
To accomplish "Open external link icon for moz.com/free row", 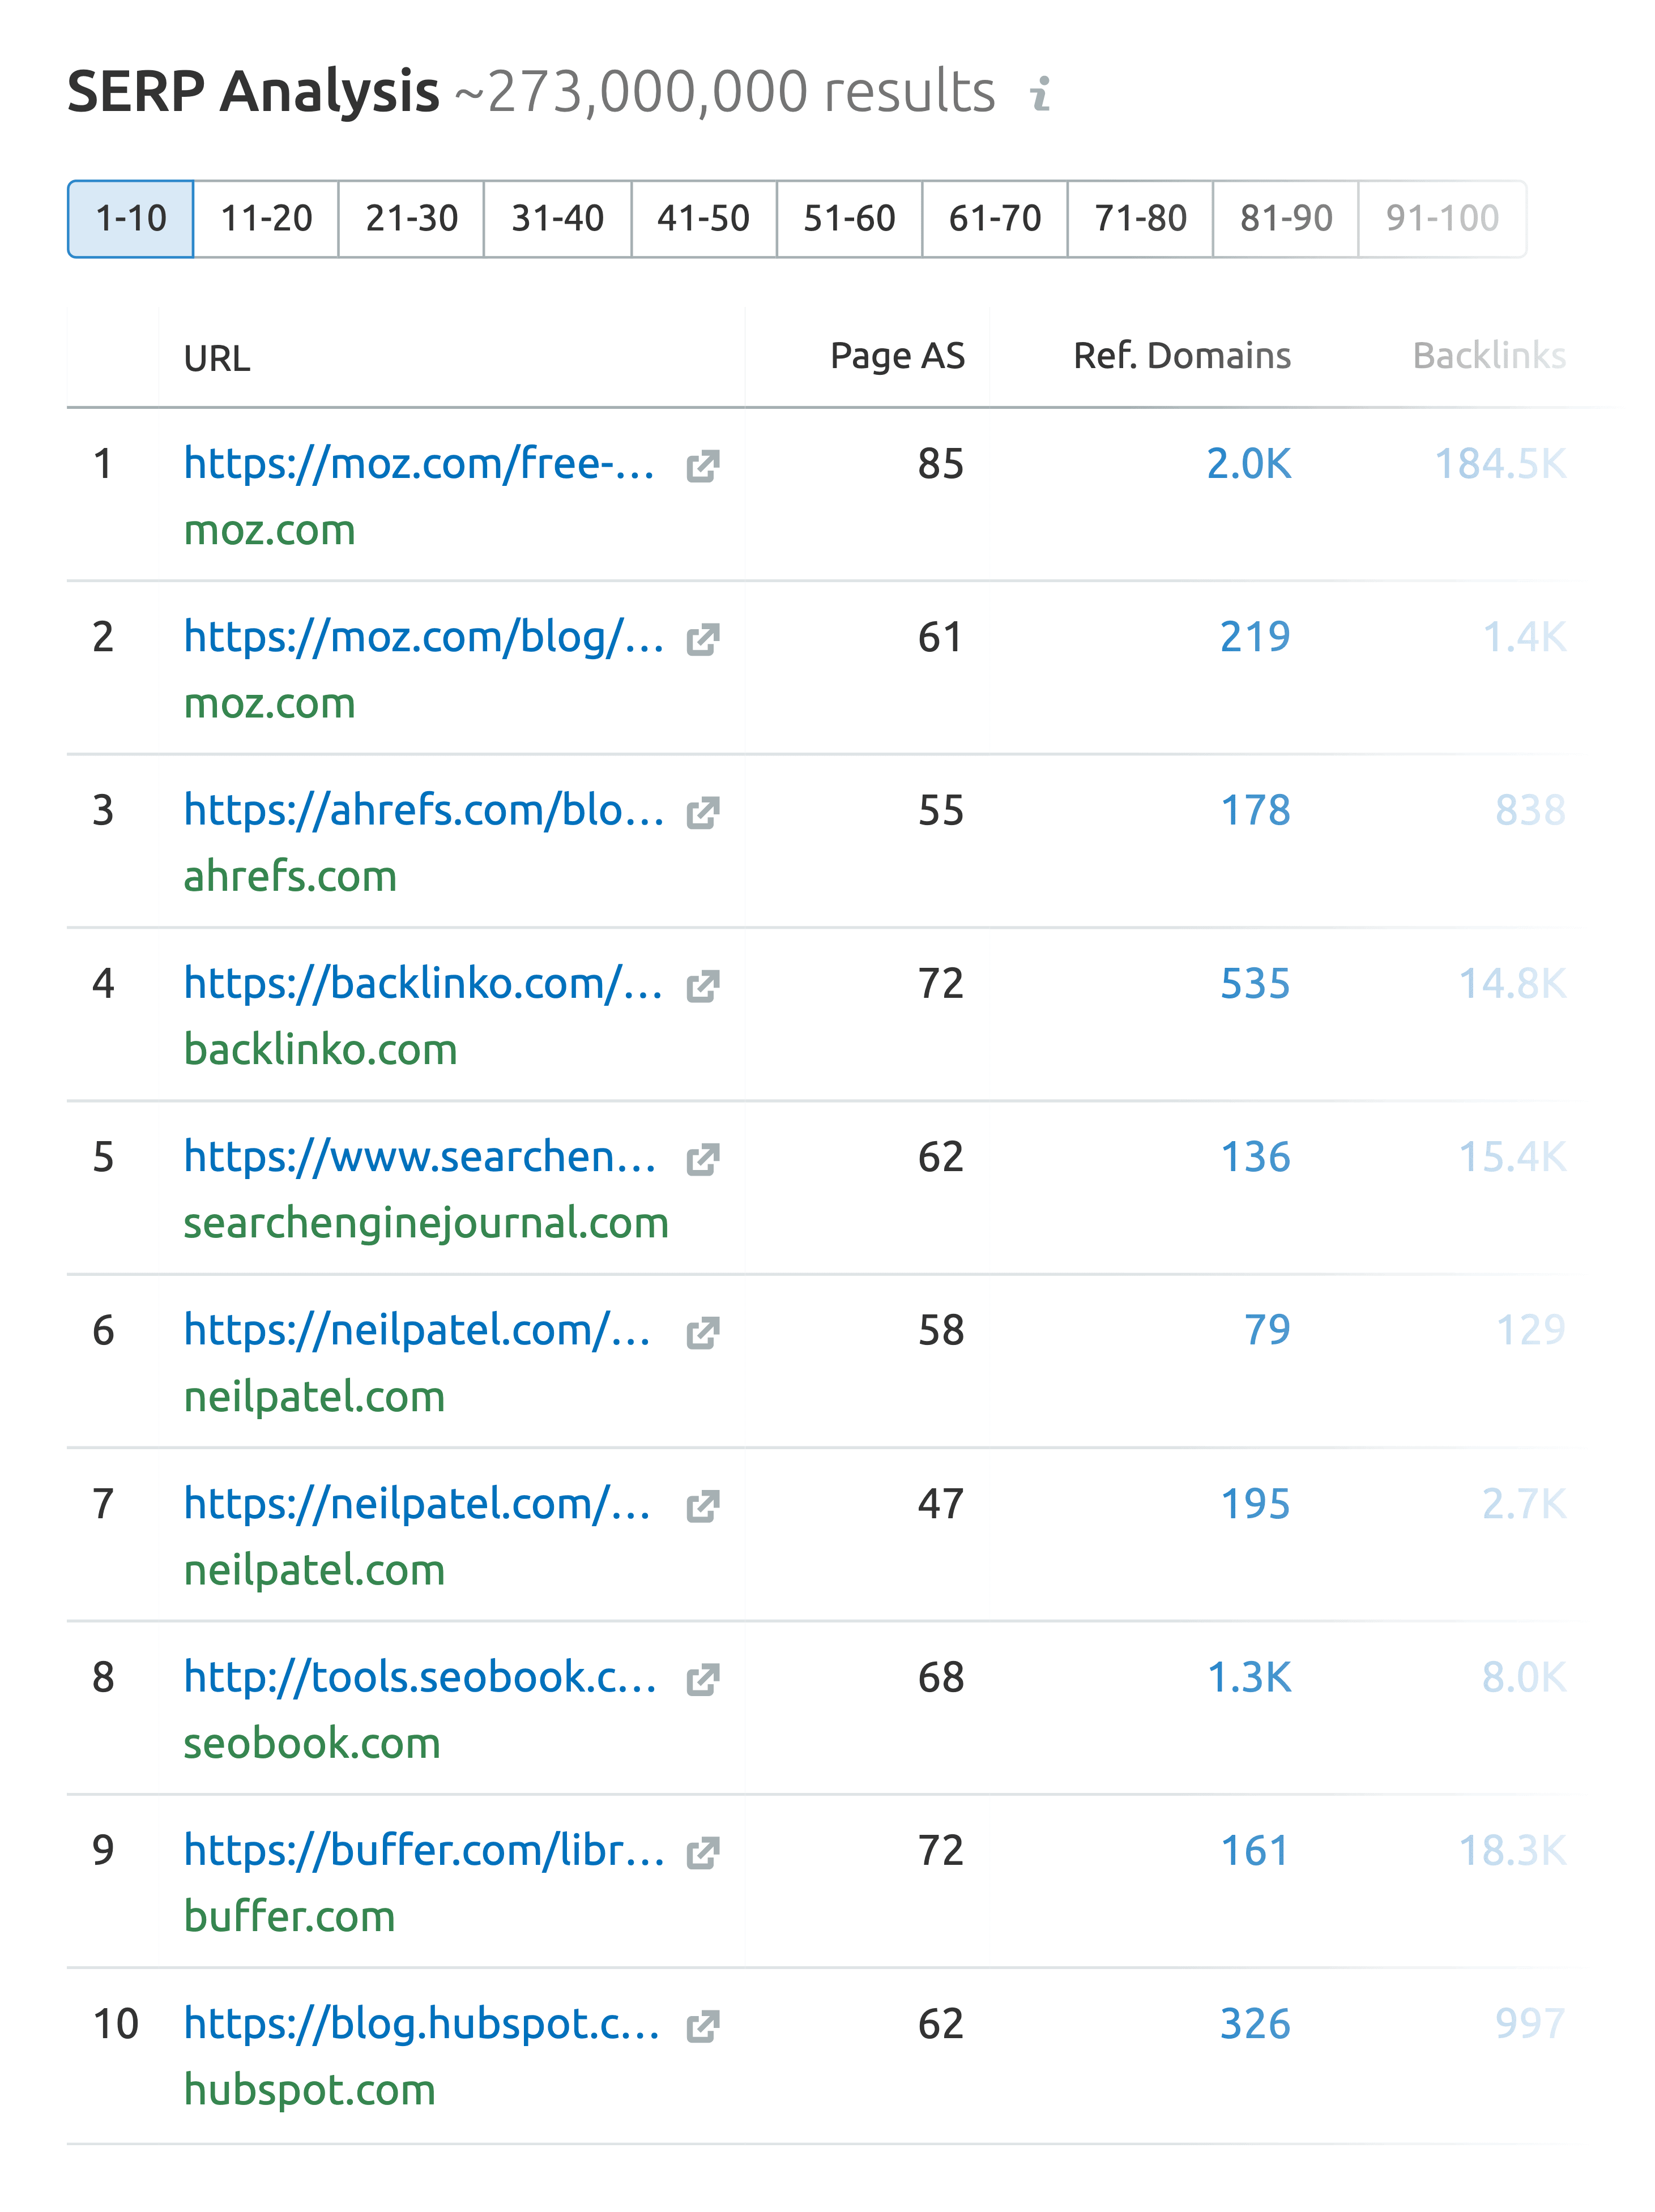I will coord(703,466).
